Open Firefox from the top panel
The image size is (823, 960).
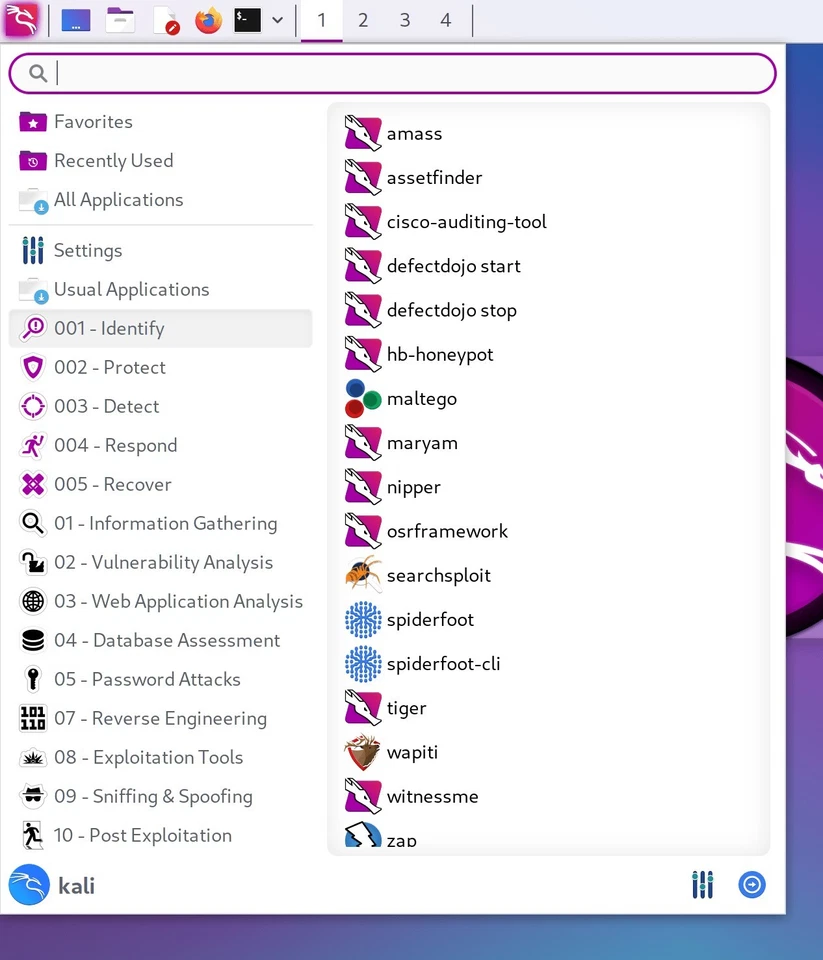tap(207, 18)
